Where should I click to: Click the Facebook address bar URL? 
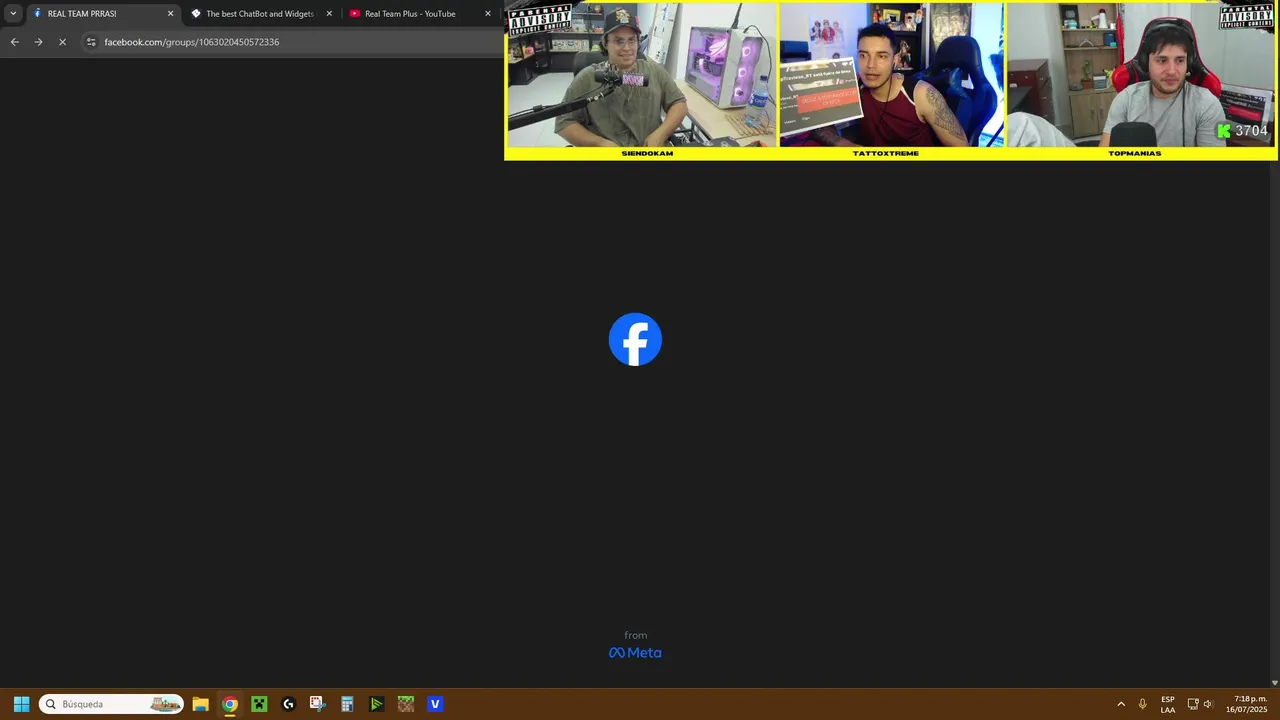click(191, 42)
